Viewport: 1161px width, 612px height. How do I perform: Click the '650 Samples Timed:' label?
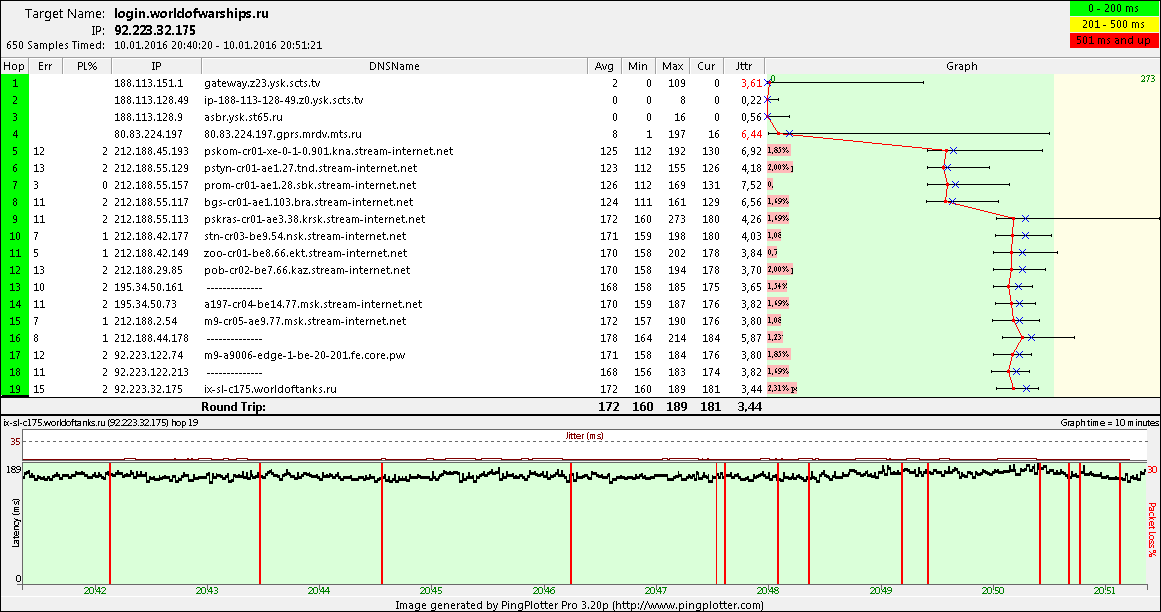tap(57, 44)
